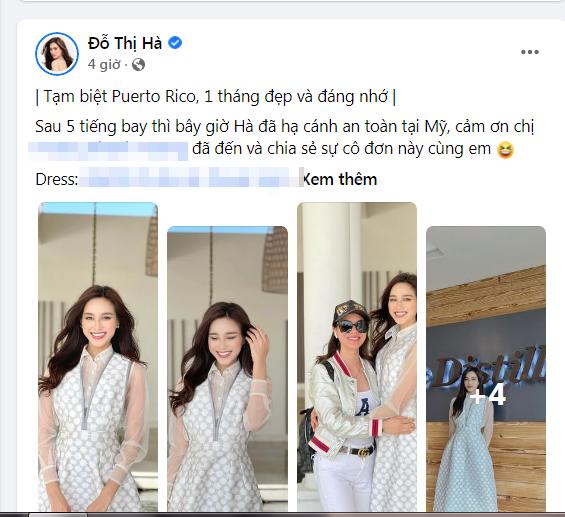Click the caption line starting "Sau 5 tiếng bay"
Image resolution: width=565 pixels, height=517 pixels.
click(x=285, y=127)
